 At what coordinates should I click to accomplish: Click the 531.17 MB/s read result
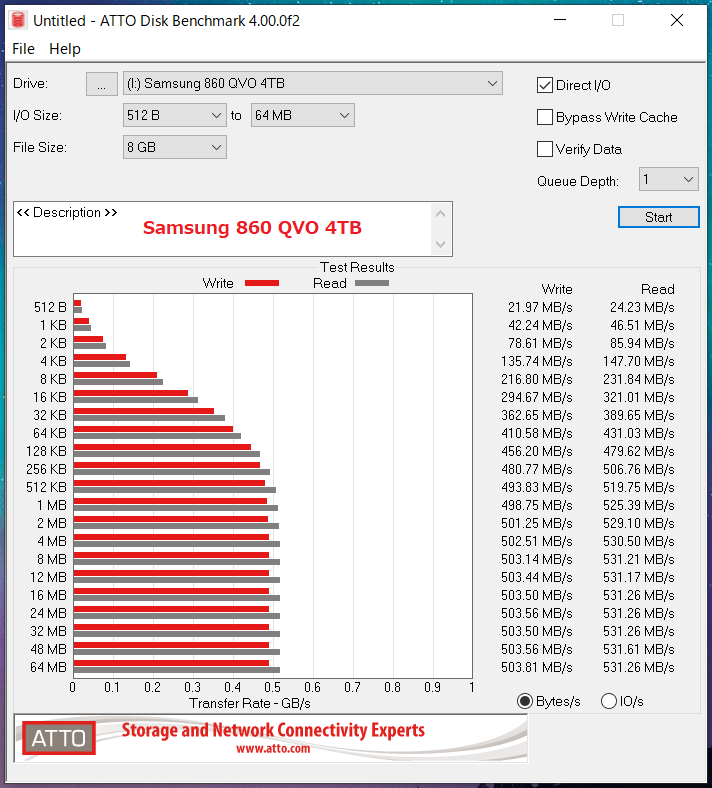click(639, 577)
